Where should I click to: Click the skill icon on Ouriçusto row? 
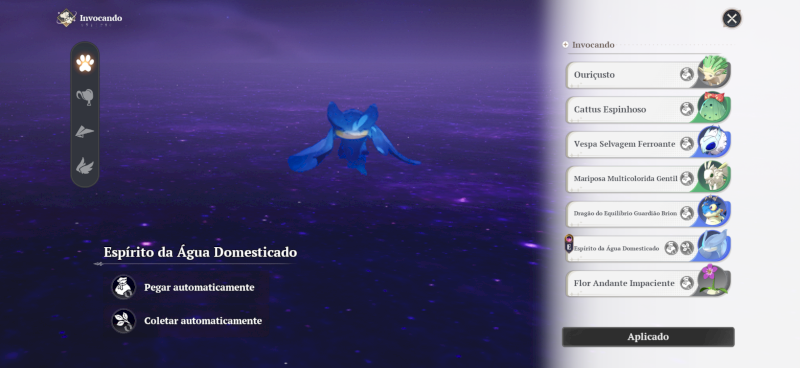pos(687,75)
